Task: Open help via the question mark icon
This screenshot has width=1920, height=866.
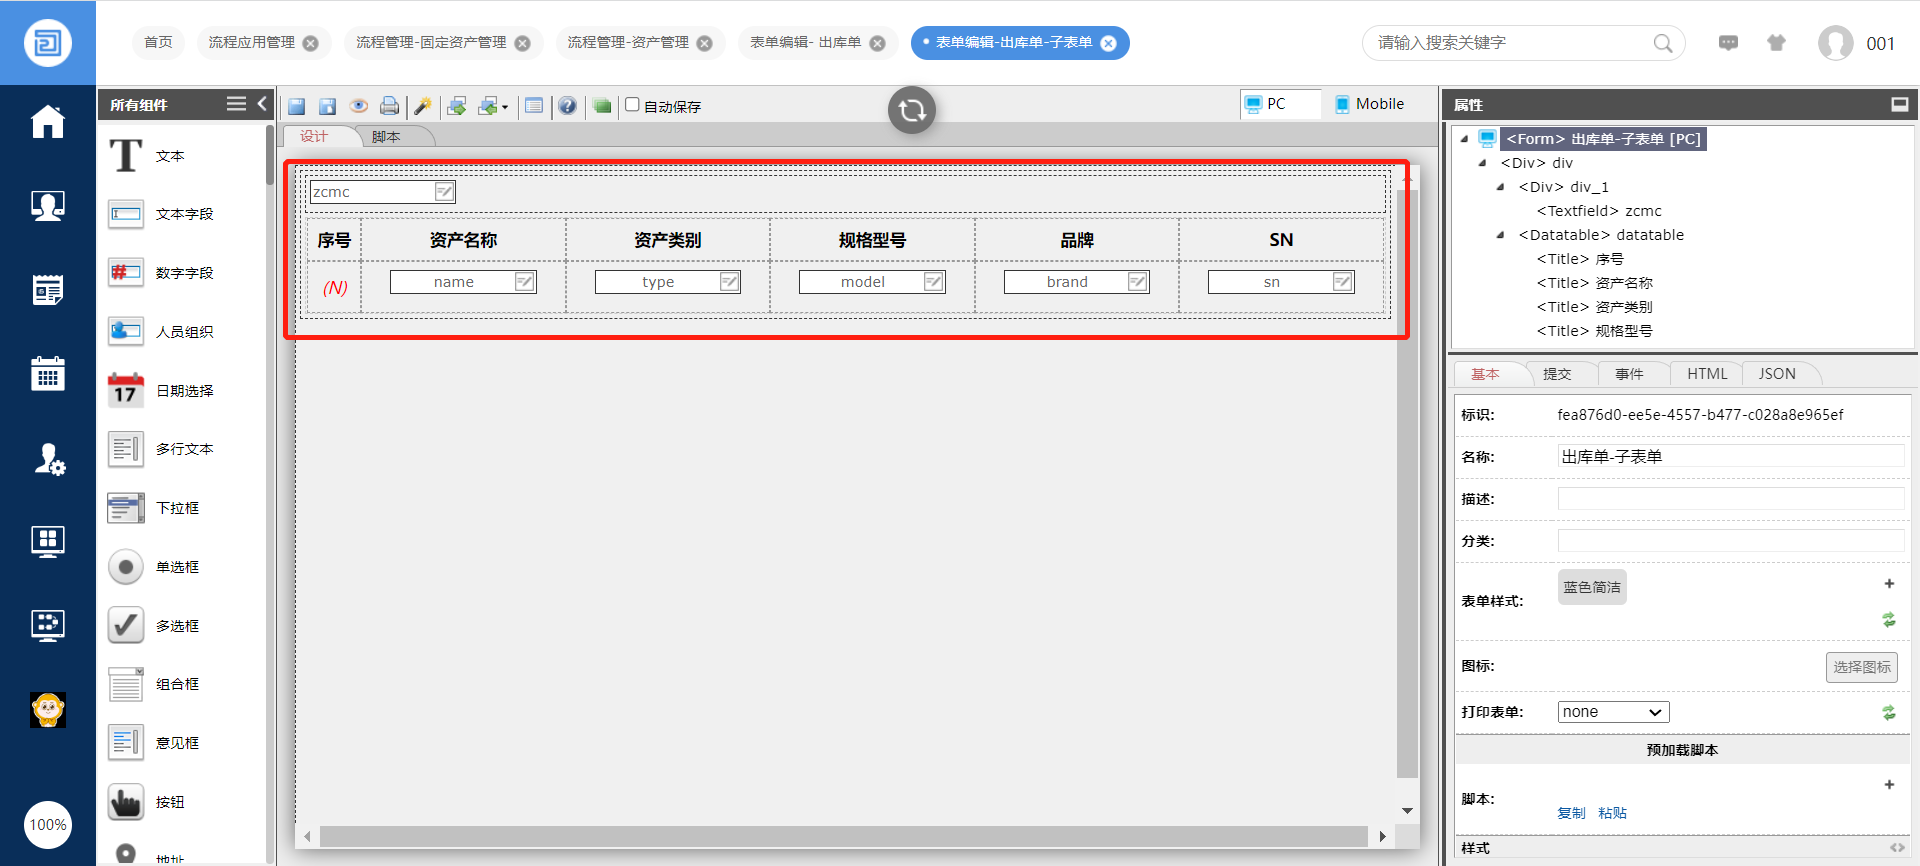Action: click(568, 106)
